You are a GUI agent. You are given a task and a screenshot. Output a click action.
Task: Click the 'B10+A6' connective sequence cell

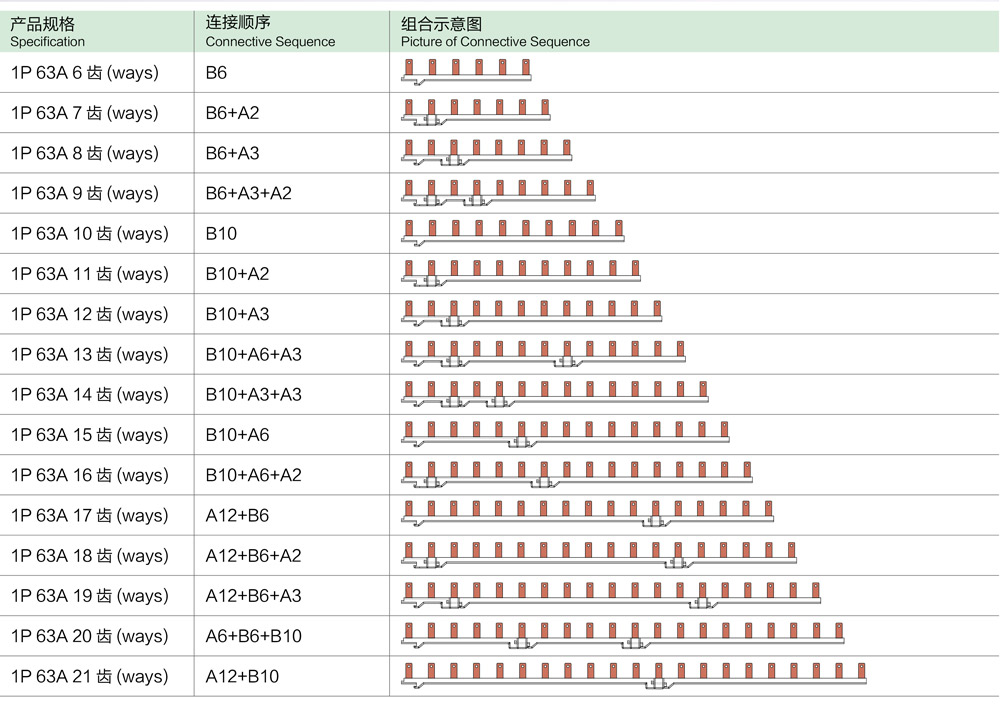pyautogui.click(x=291, y=434)
